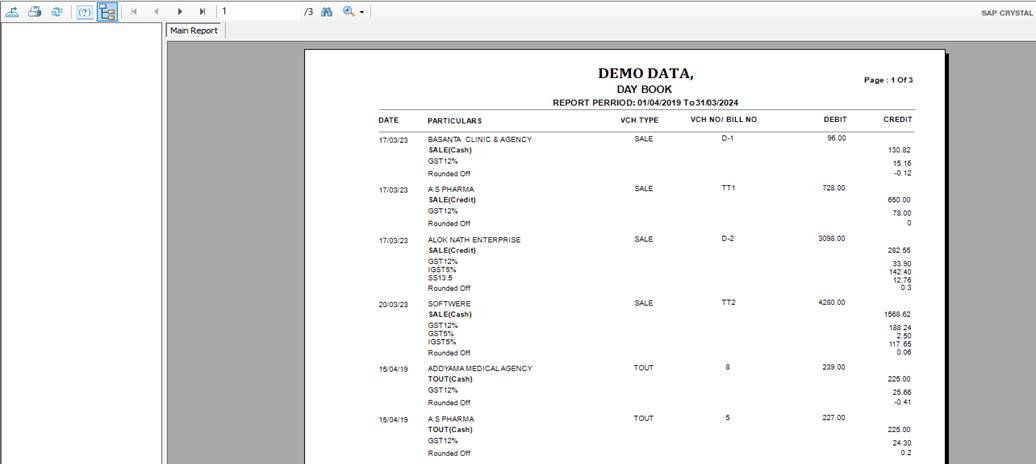The image size is (1036, 464).
Task: Go to the next page
Action: click(180, 11)
